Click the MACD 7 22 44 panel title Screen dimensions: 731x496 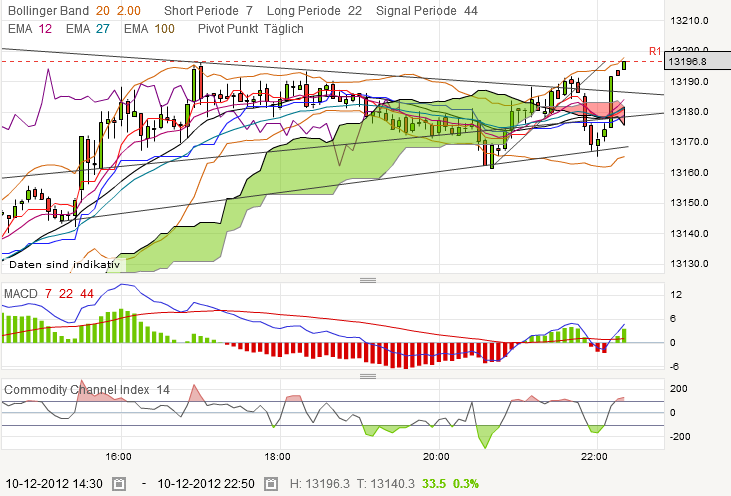[x=49, y=294]
